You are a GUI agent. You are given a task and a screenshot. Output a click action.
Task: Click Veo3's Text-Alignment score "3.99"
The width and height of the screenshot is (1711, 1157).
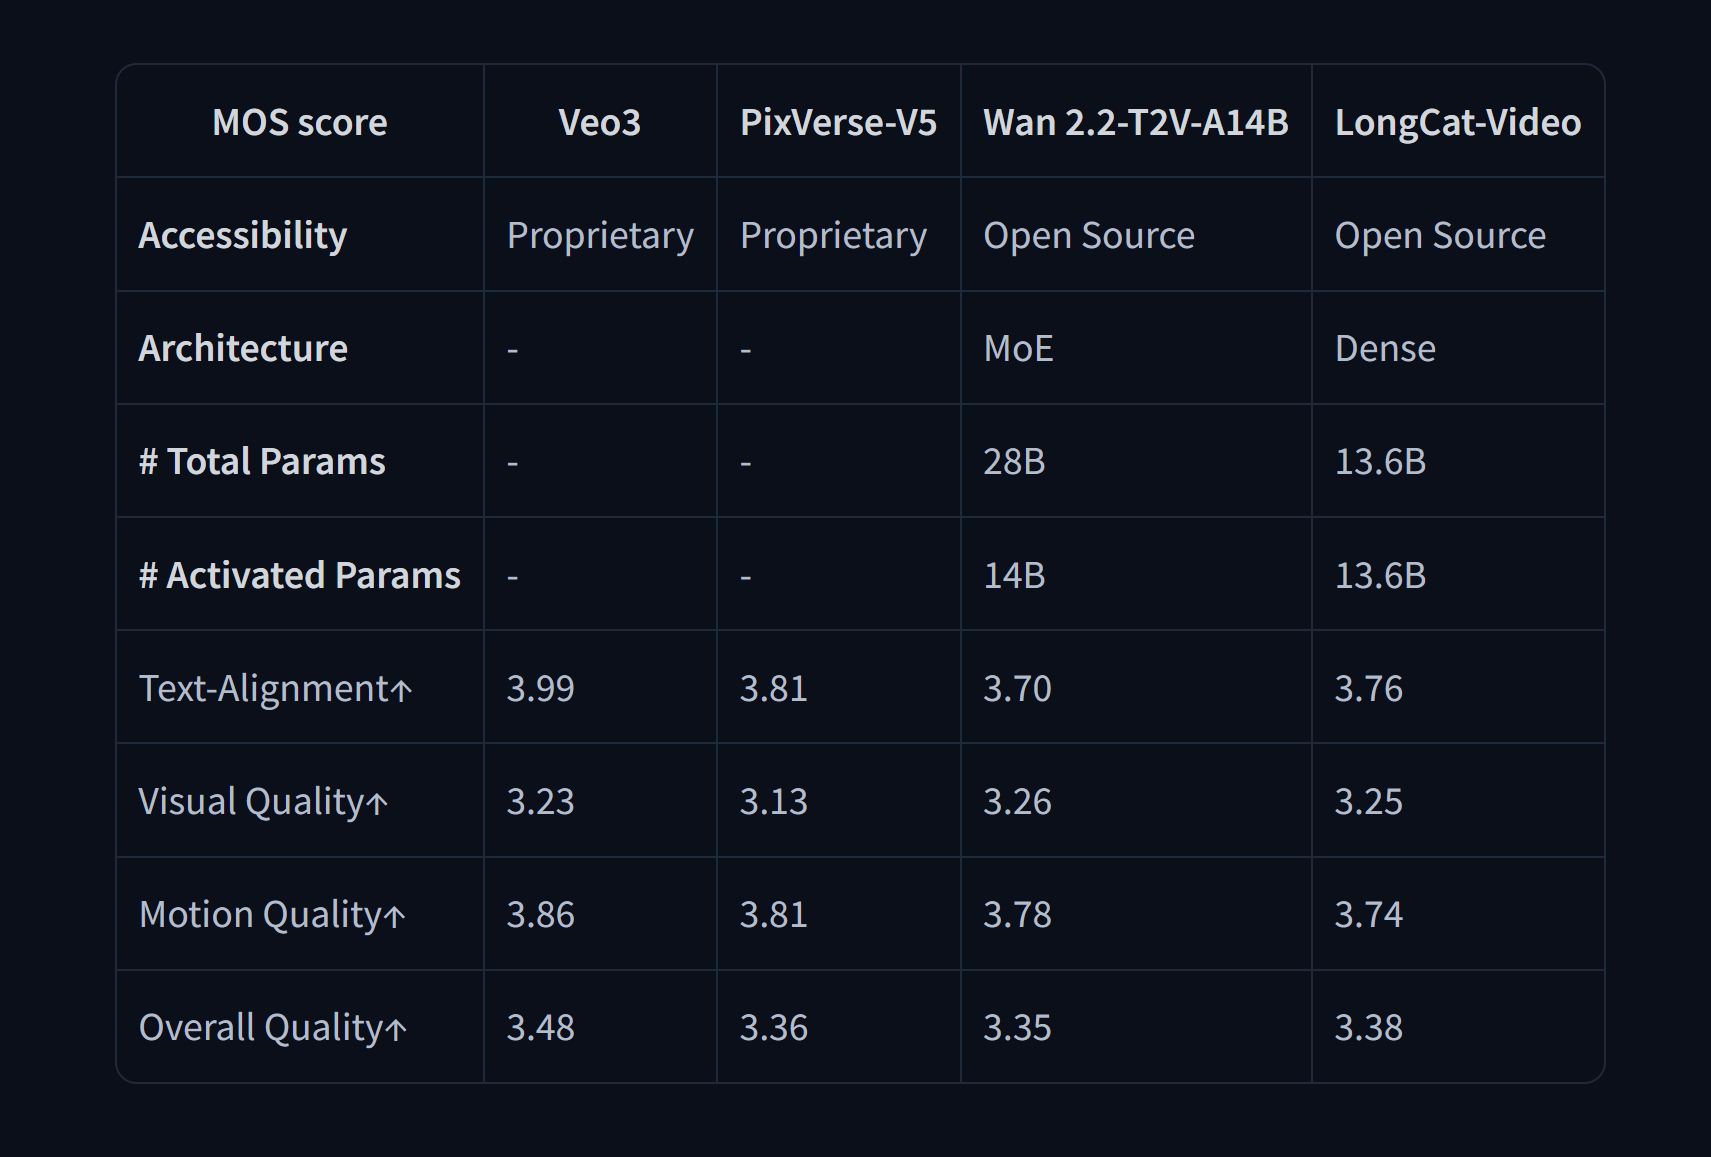pyautogui.click(x=540, y=688)
